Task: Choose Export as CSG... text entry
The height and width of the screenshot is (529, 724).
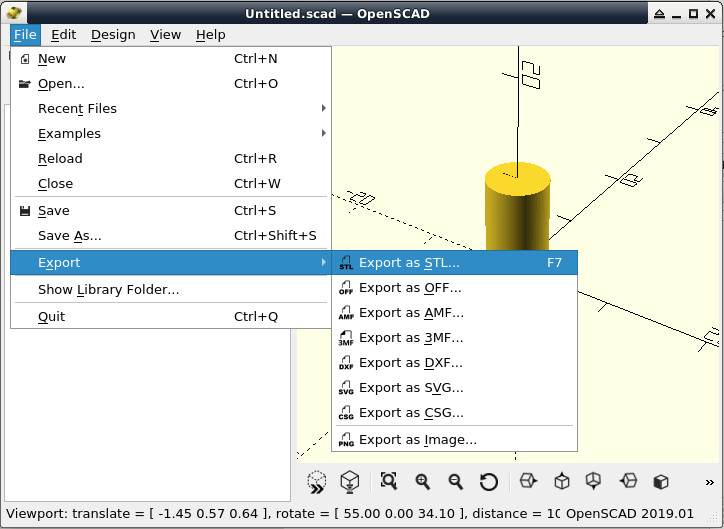Action: (x=411, y=412)
